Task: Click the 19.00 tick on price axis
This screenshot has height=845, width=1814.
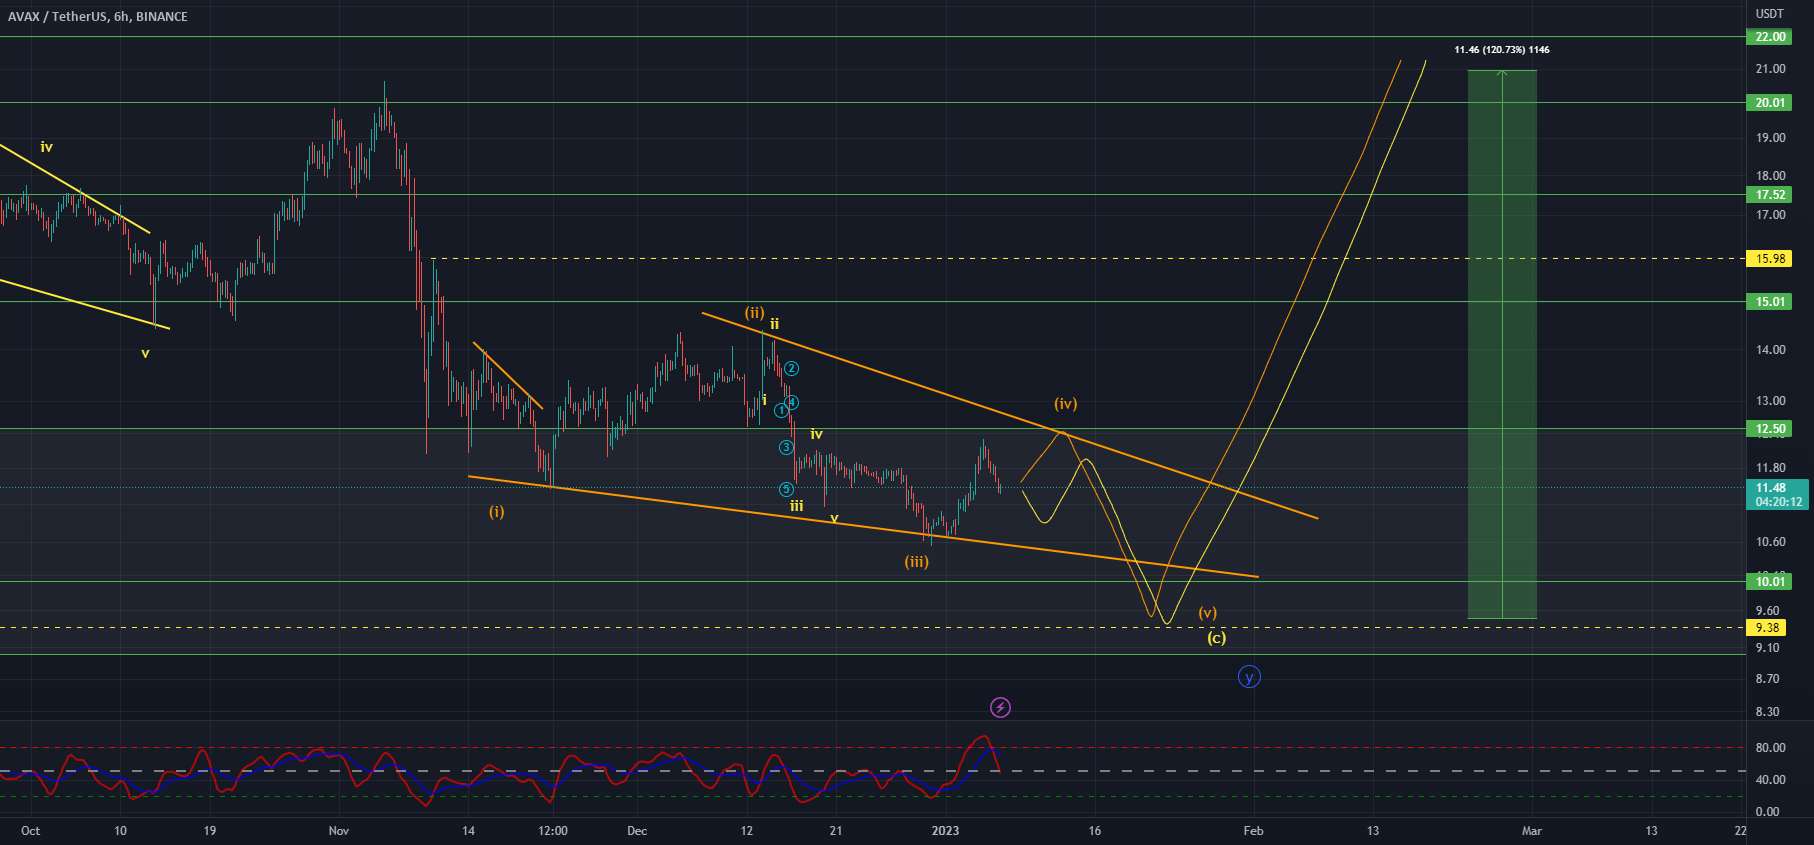Action: point(1770,138)
